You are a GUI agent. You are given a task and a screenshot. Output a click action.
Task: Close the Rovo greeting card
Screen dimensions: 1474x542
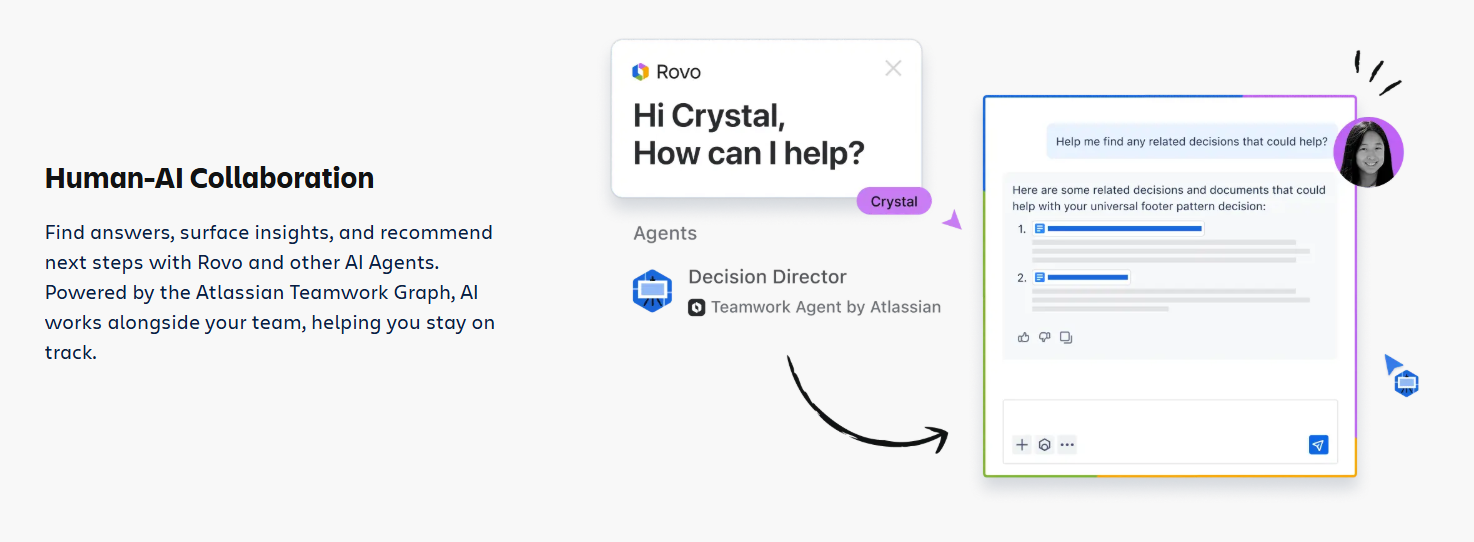pos(893,68)
